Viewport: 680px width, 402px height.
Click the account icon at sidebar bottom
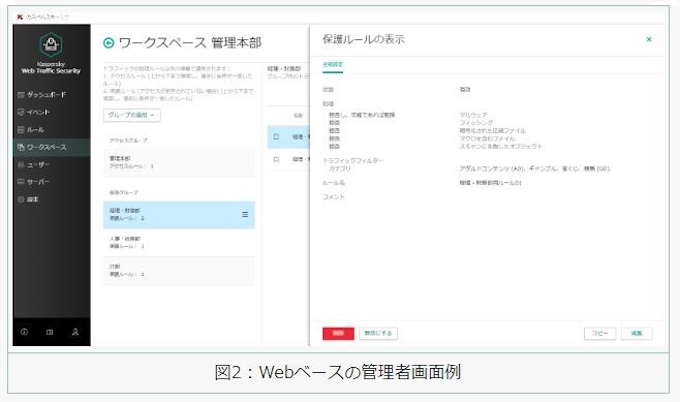[75, 331]
